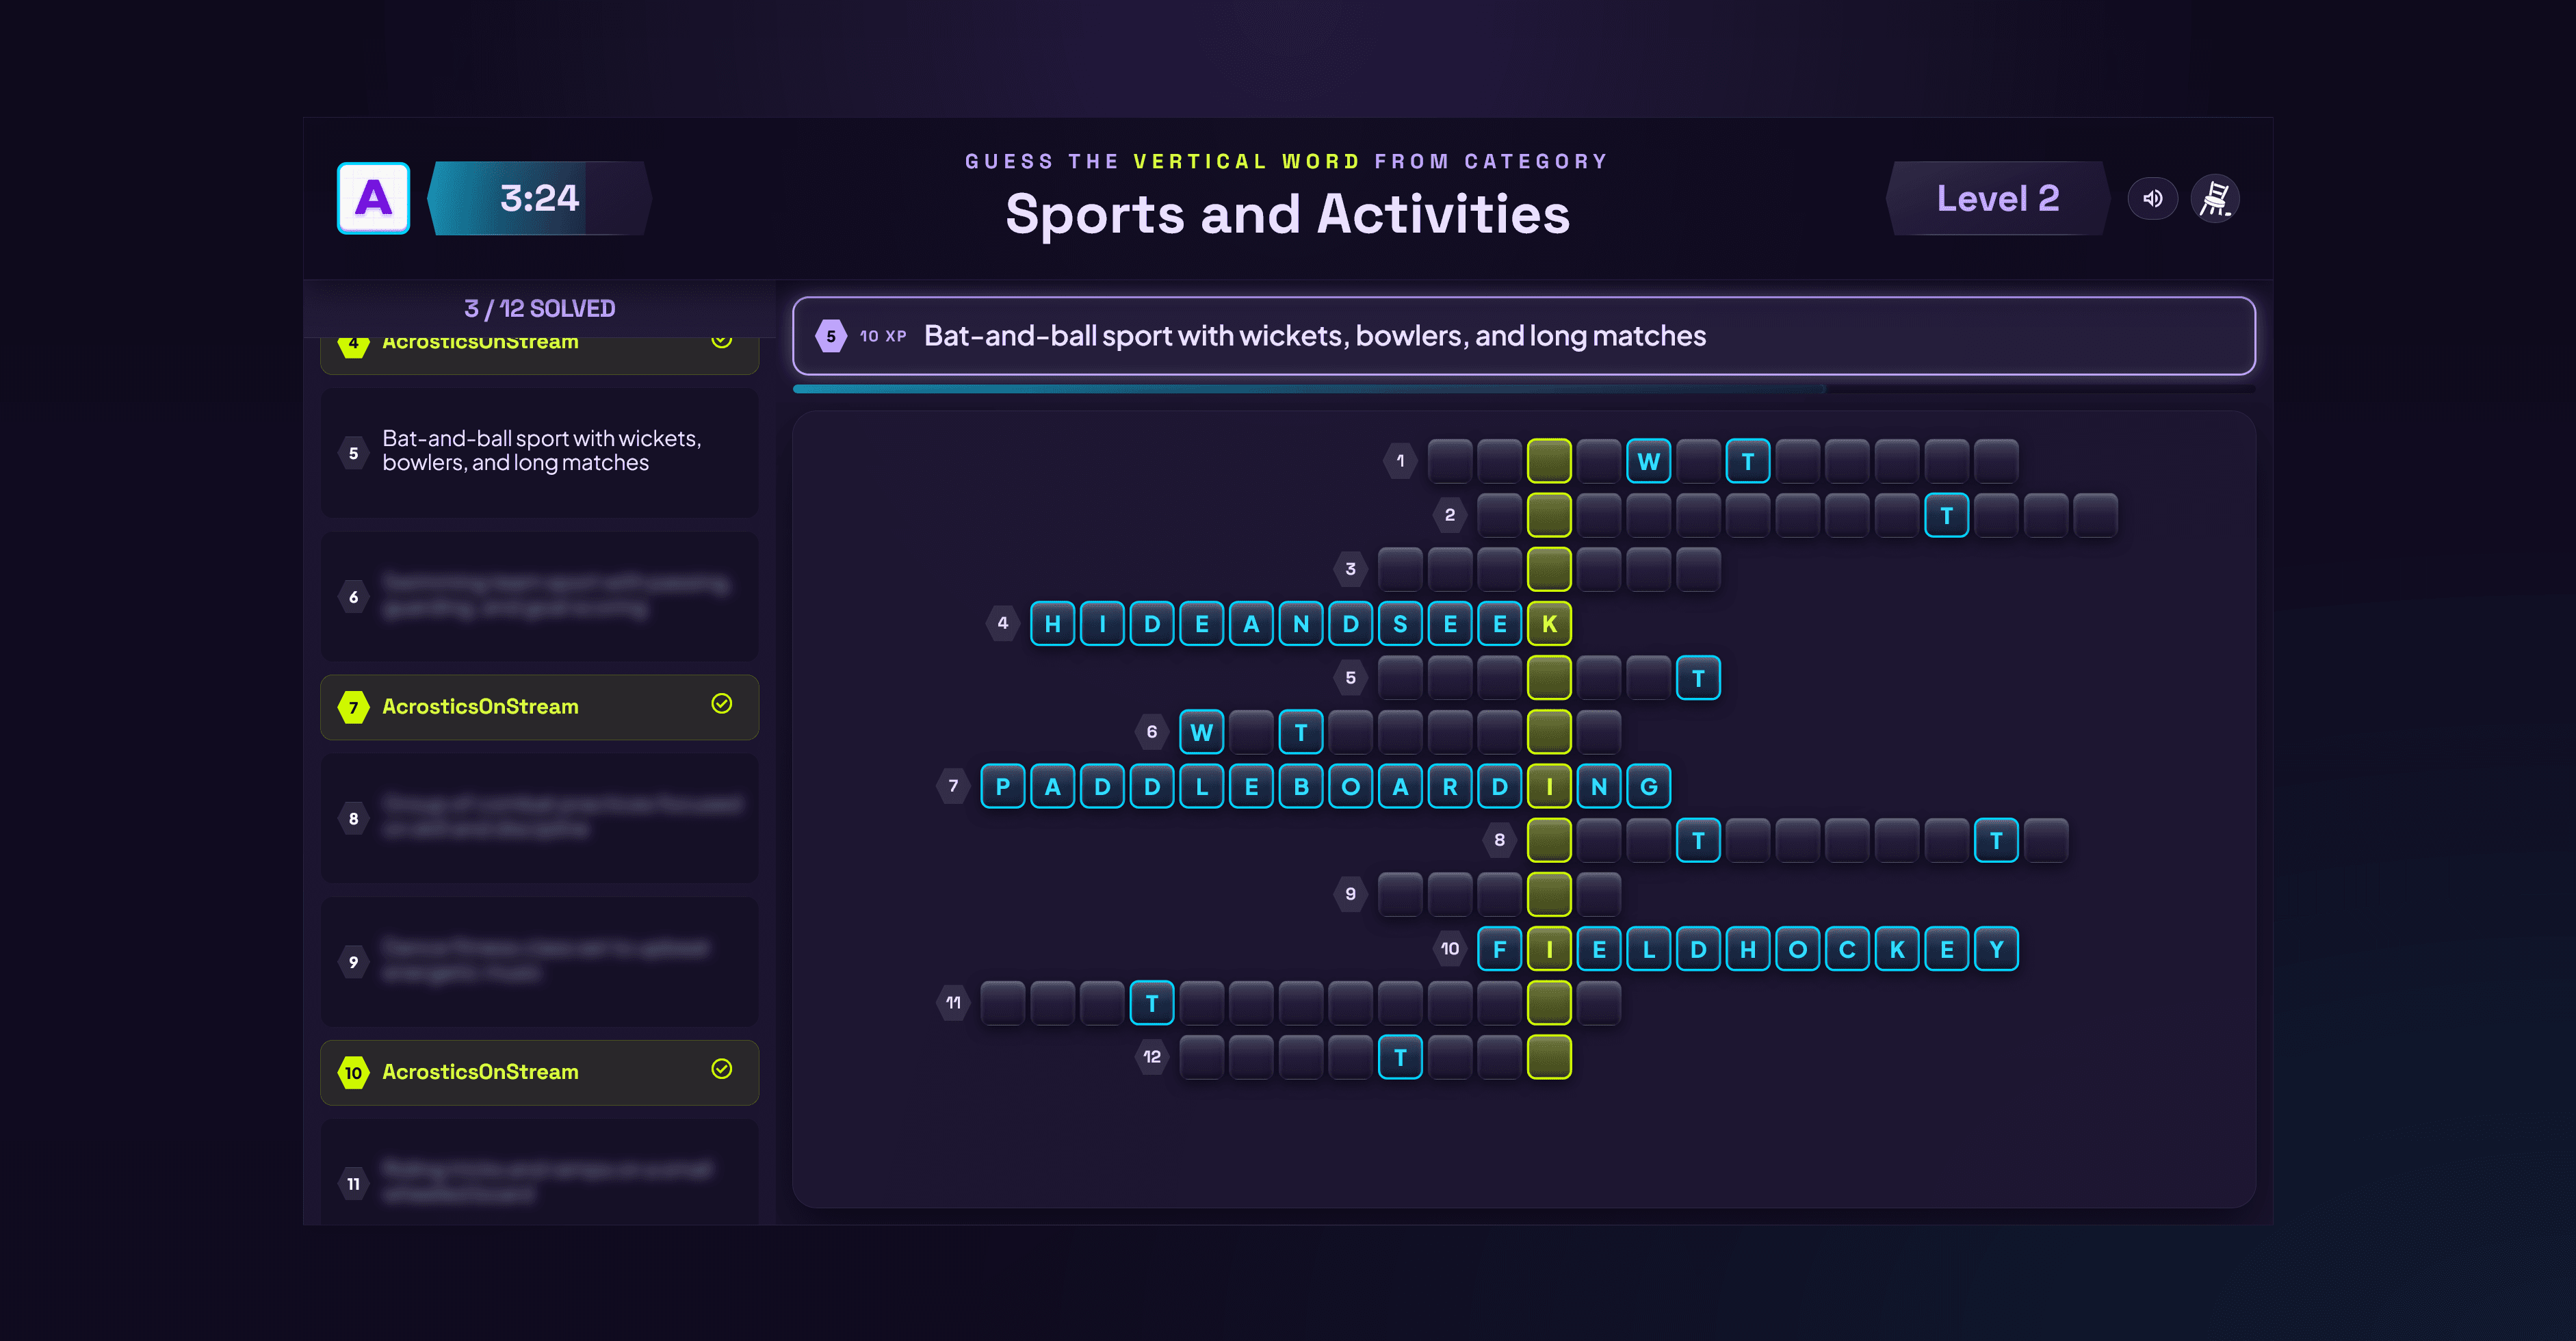Mute the game sound speaker icon
The width and height of the screenshot is (2576, 1341).
pyautogui.click(x=2152, y=198)
